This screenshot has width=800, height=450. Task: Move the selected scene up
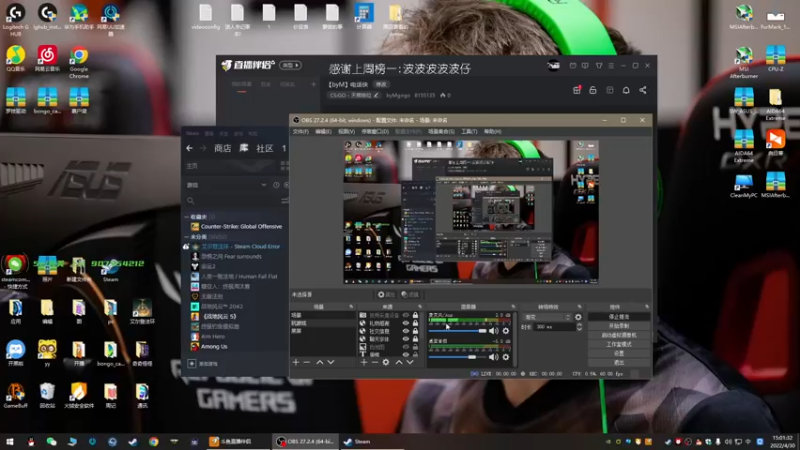(x=320, y=362)
